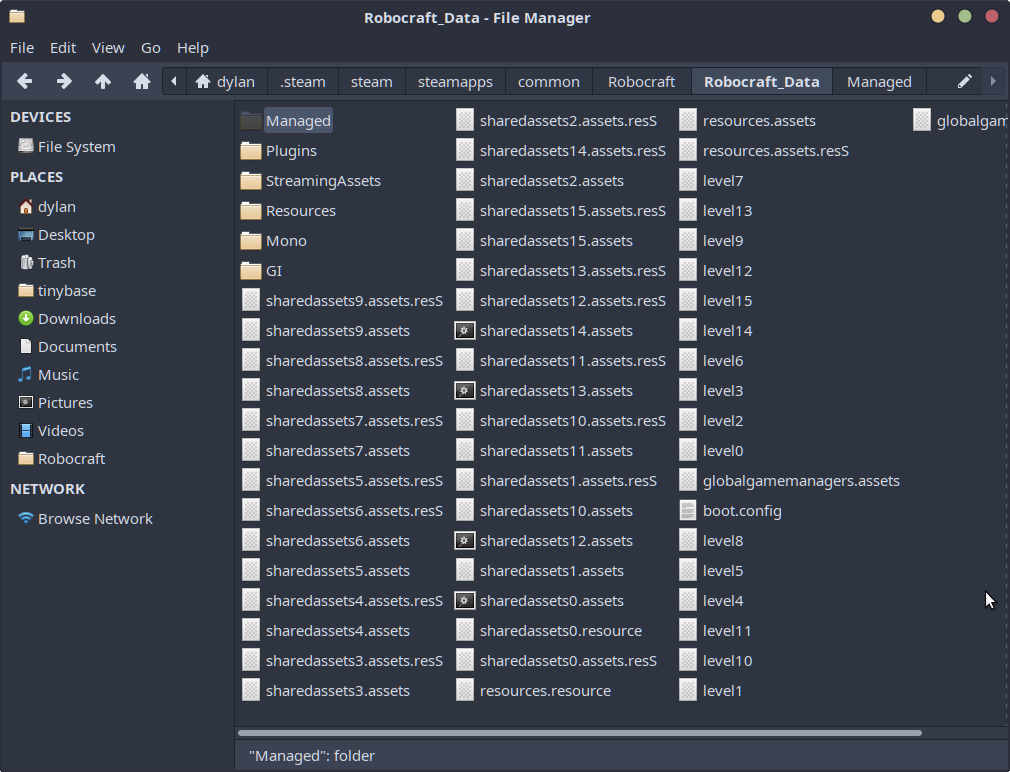Open the File menu
The width and height of the screenshot is (1010, 772).
click(x=22, y=48)
